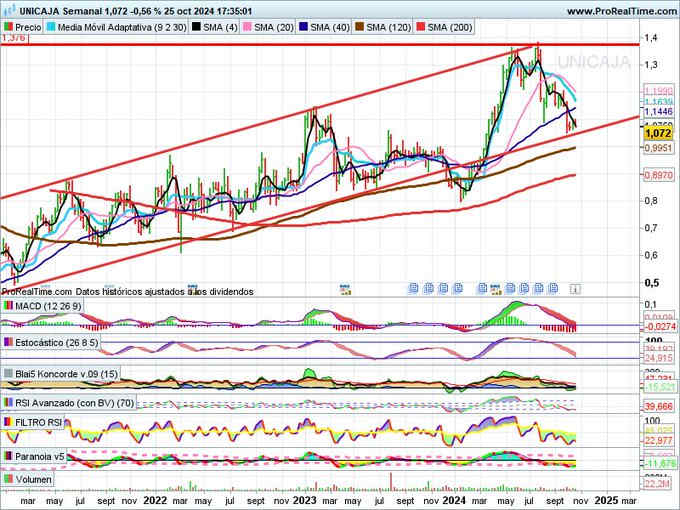Click the RSI Avanzado (con BV) (70) label
The image size is (680, 510).
click(75, 403)
